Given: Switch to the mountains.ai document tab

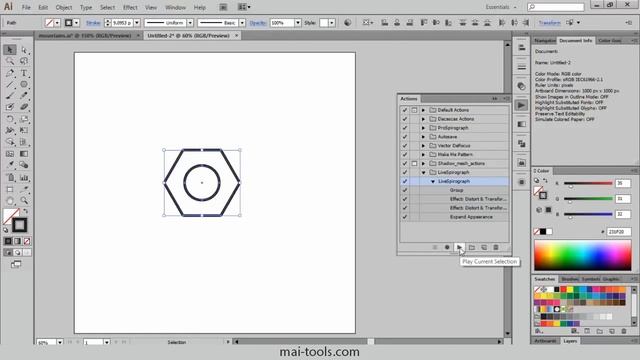Looking at the screenshot, I should (85, 36).
